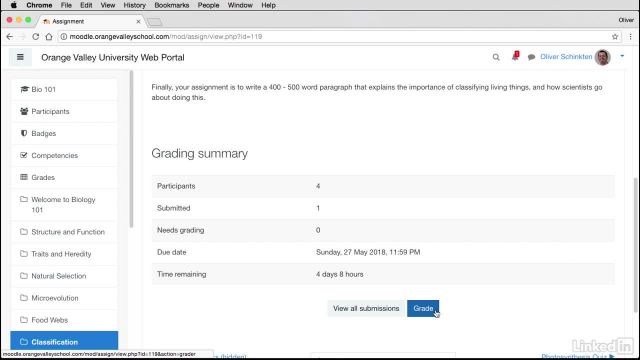Open the Edit menu
Viewport: 640px width, 360px height.
[x=86, y=5]
